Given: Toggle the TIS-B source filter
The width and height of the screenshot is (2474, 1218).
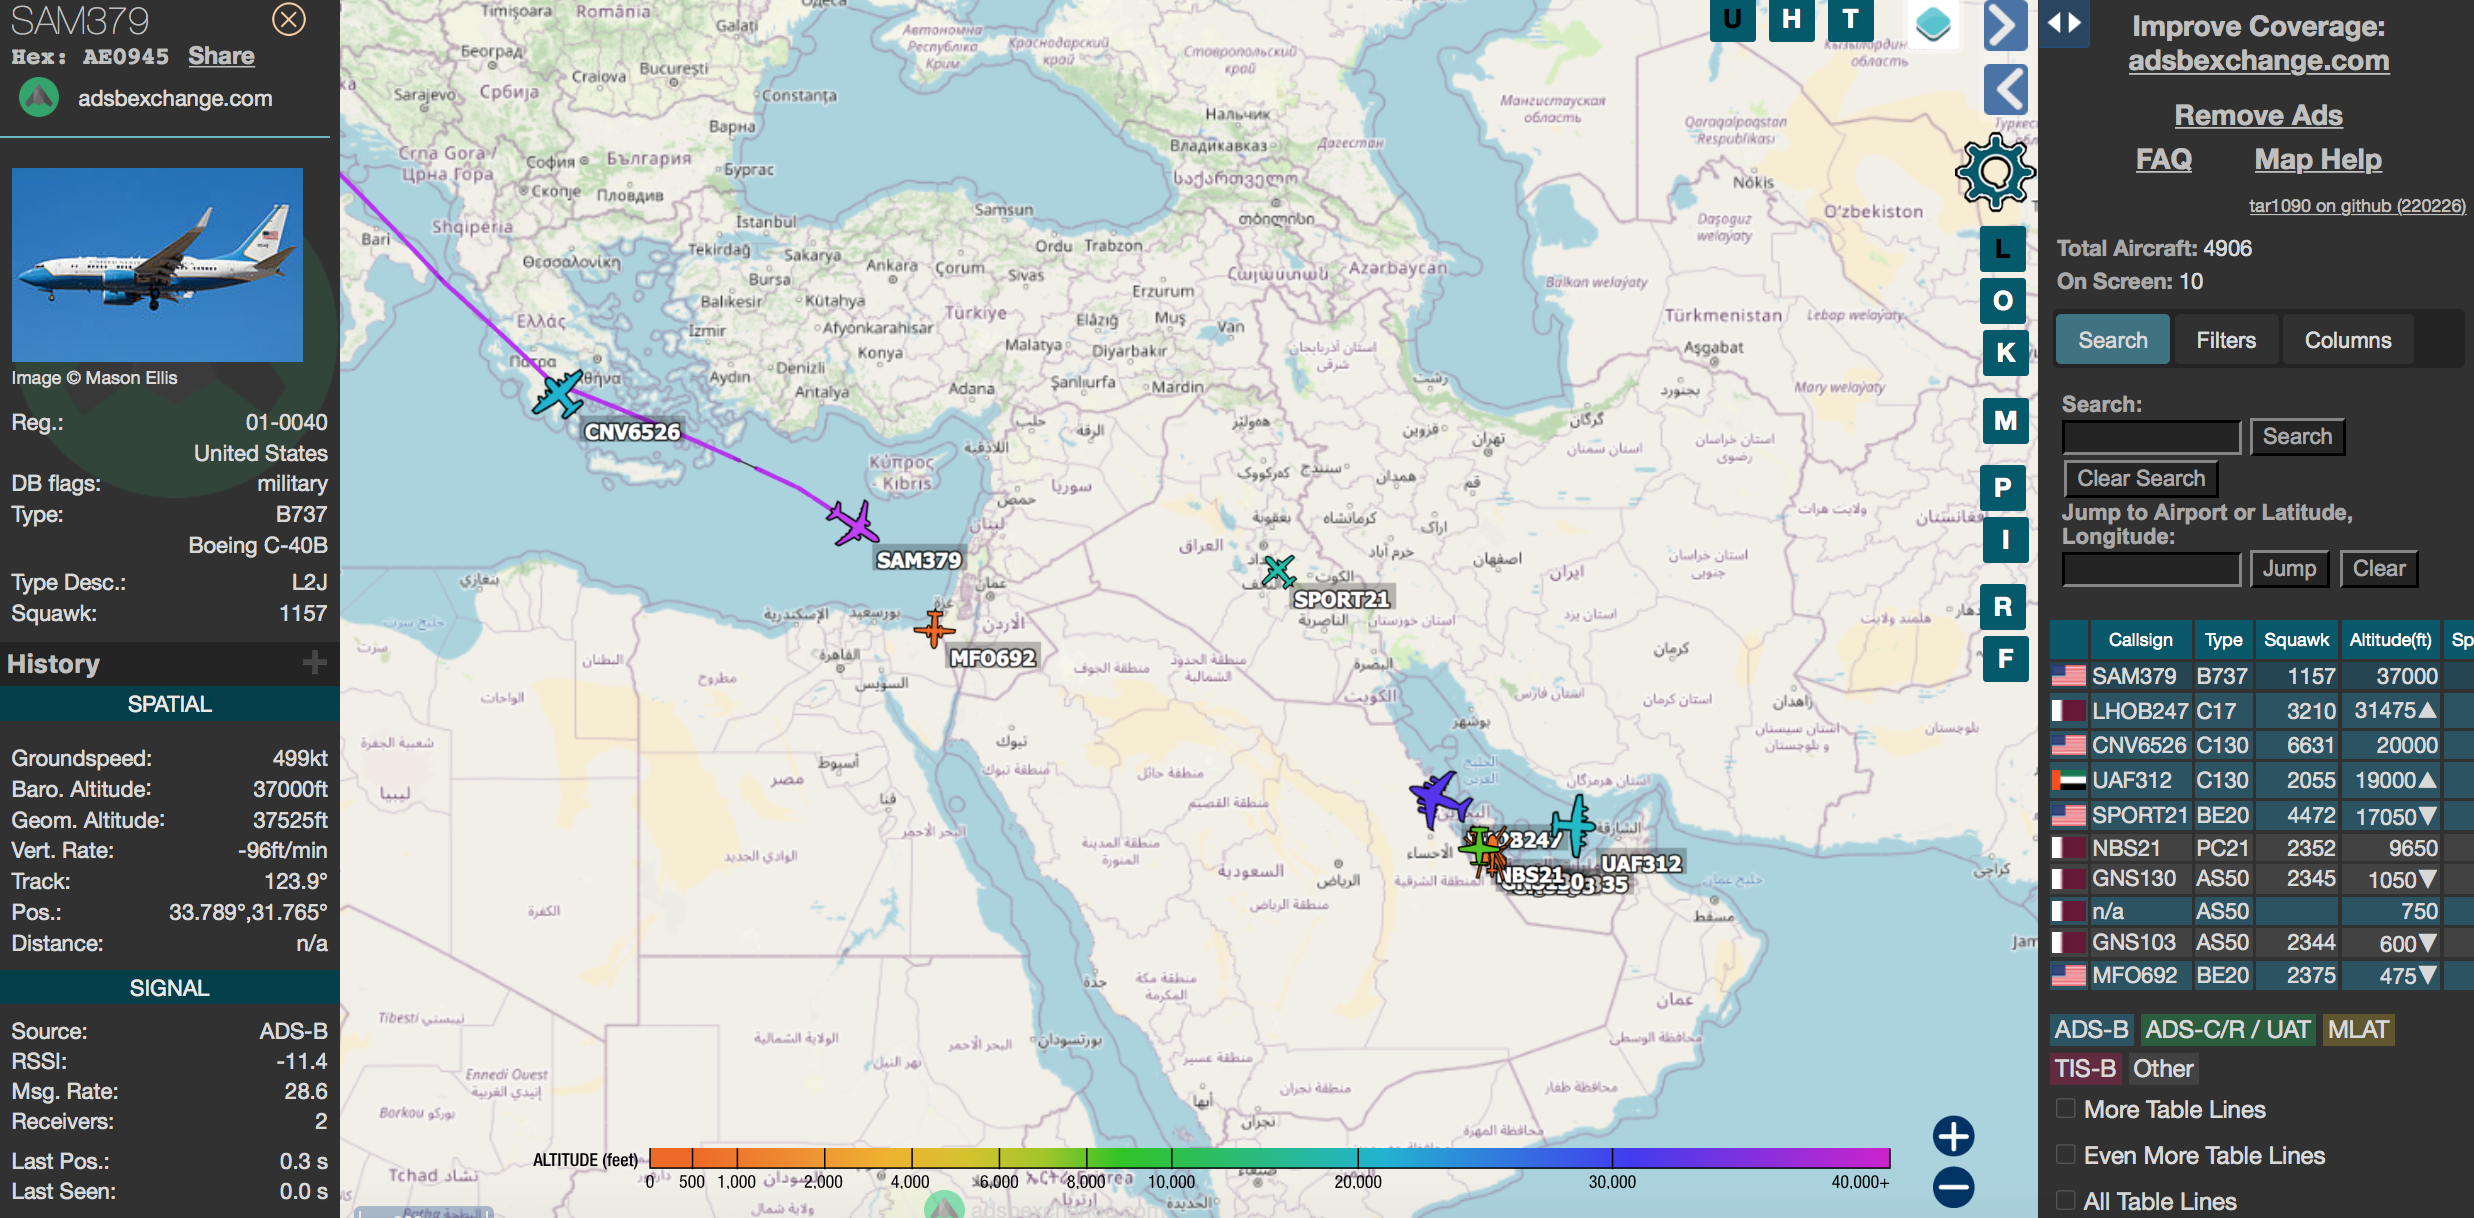Looking at the screenshot, I should [2085, 1069].
